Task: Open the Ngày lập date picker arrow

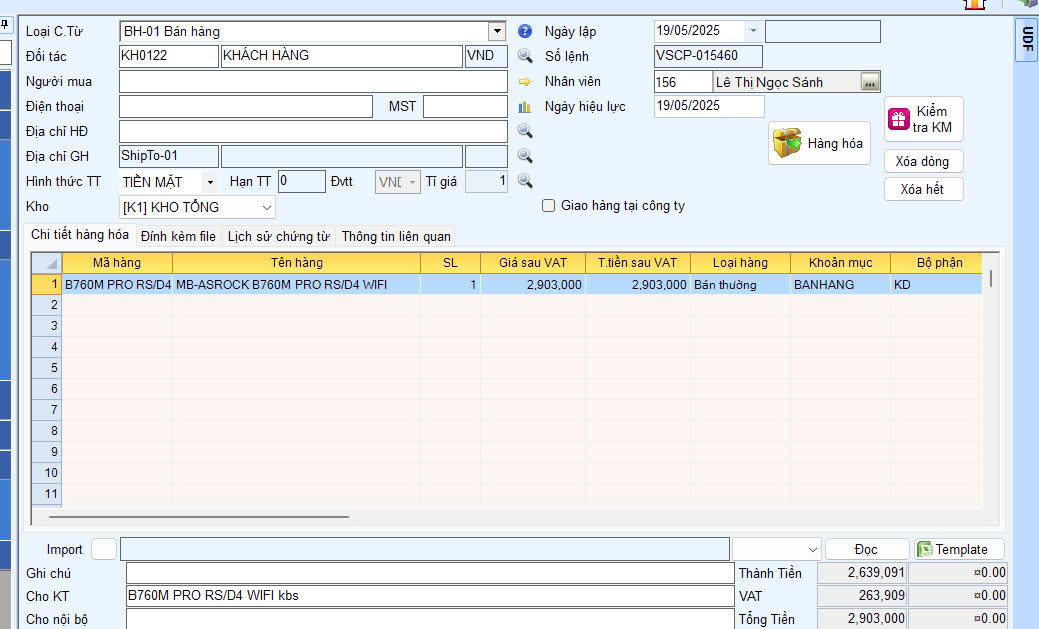Action: pyautogui.click(x=753, y=31)
